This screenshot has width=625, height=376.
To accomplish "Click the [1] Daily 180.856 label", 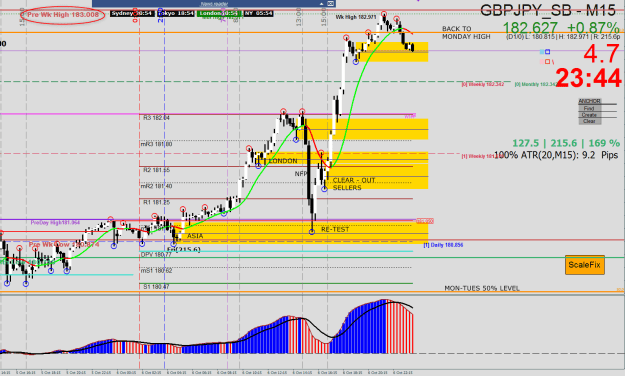I will pyautogui.click(x=443, y=245).
